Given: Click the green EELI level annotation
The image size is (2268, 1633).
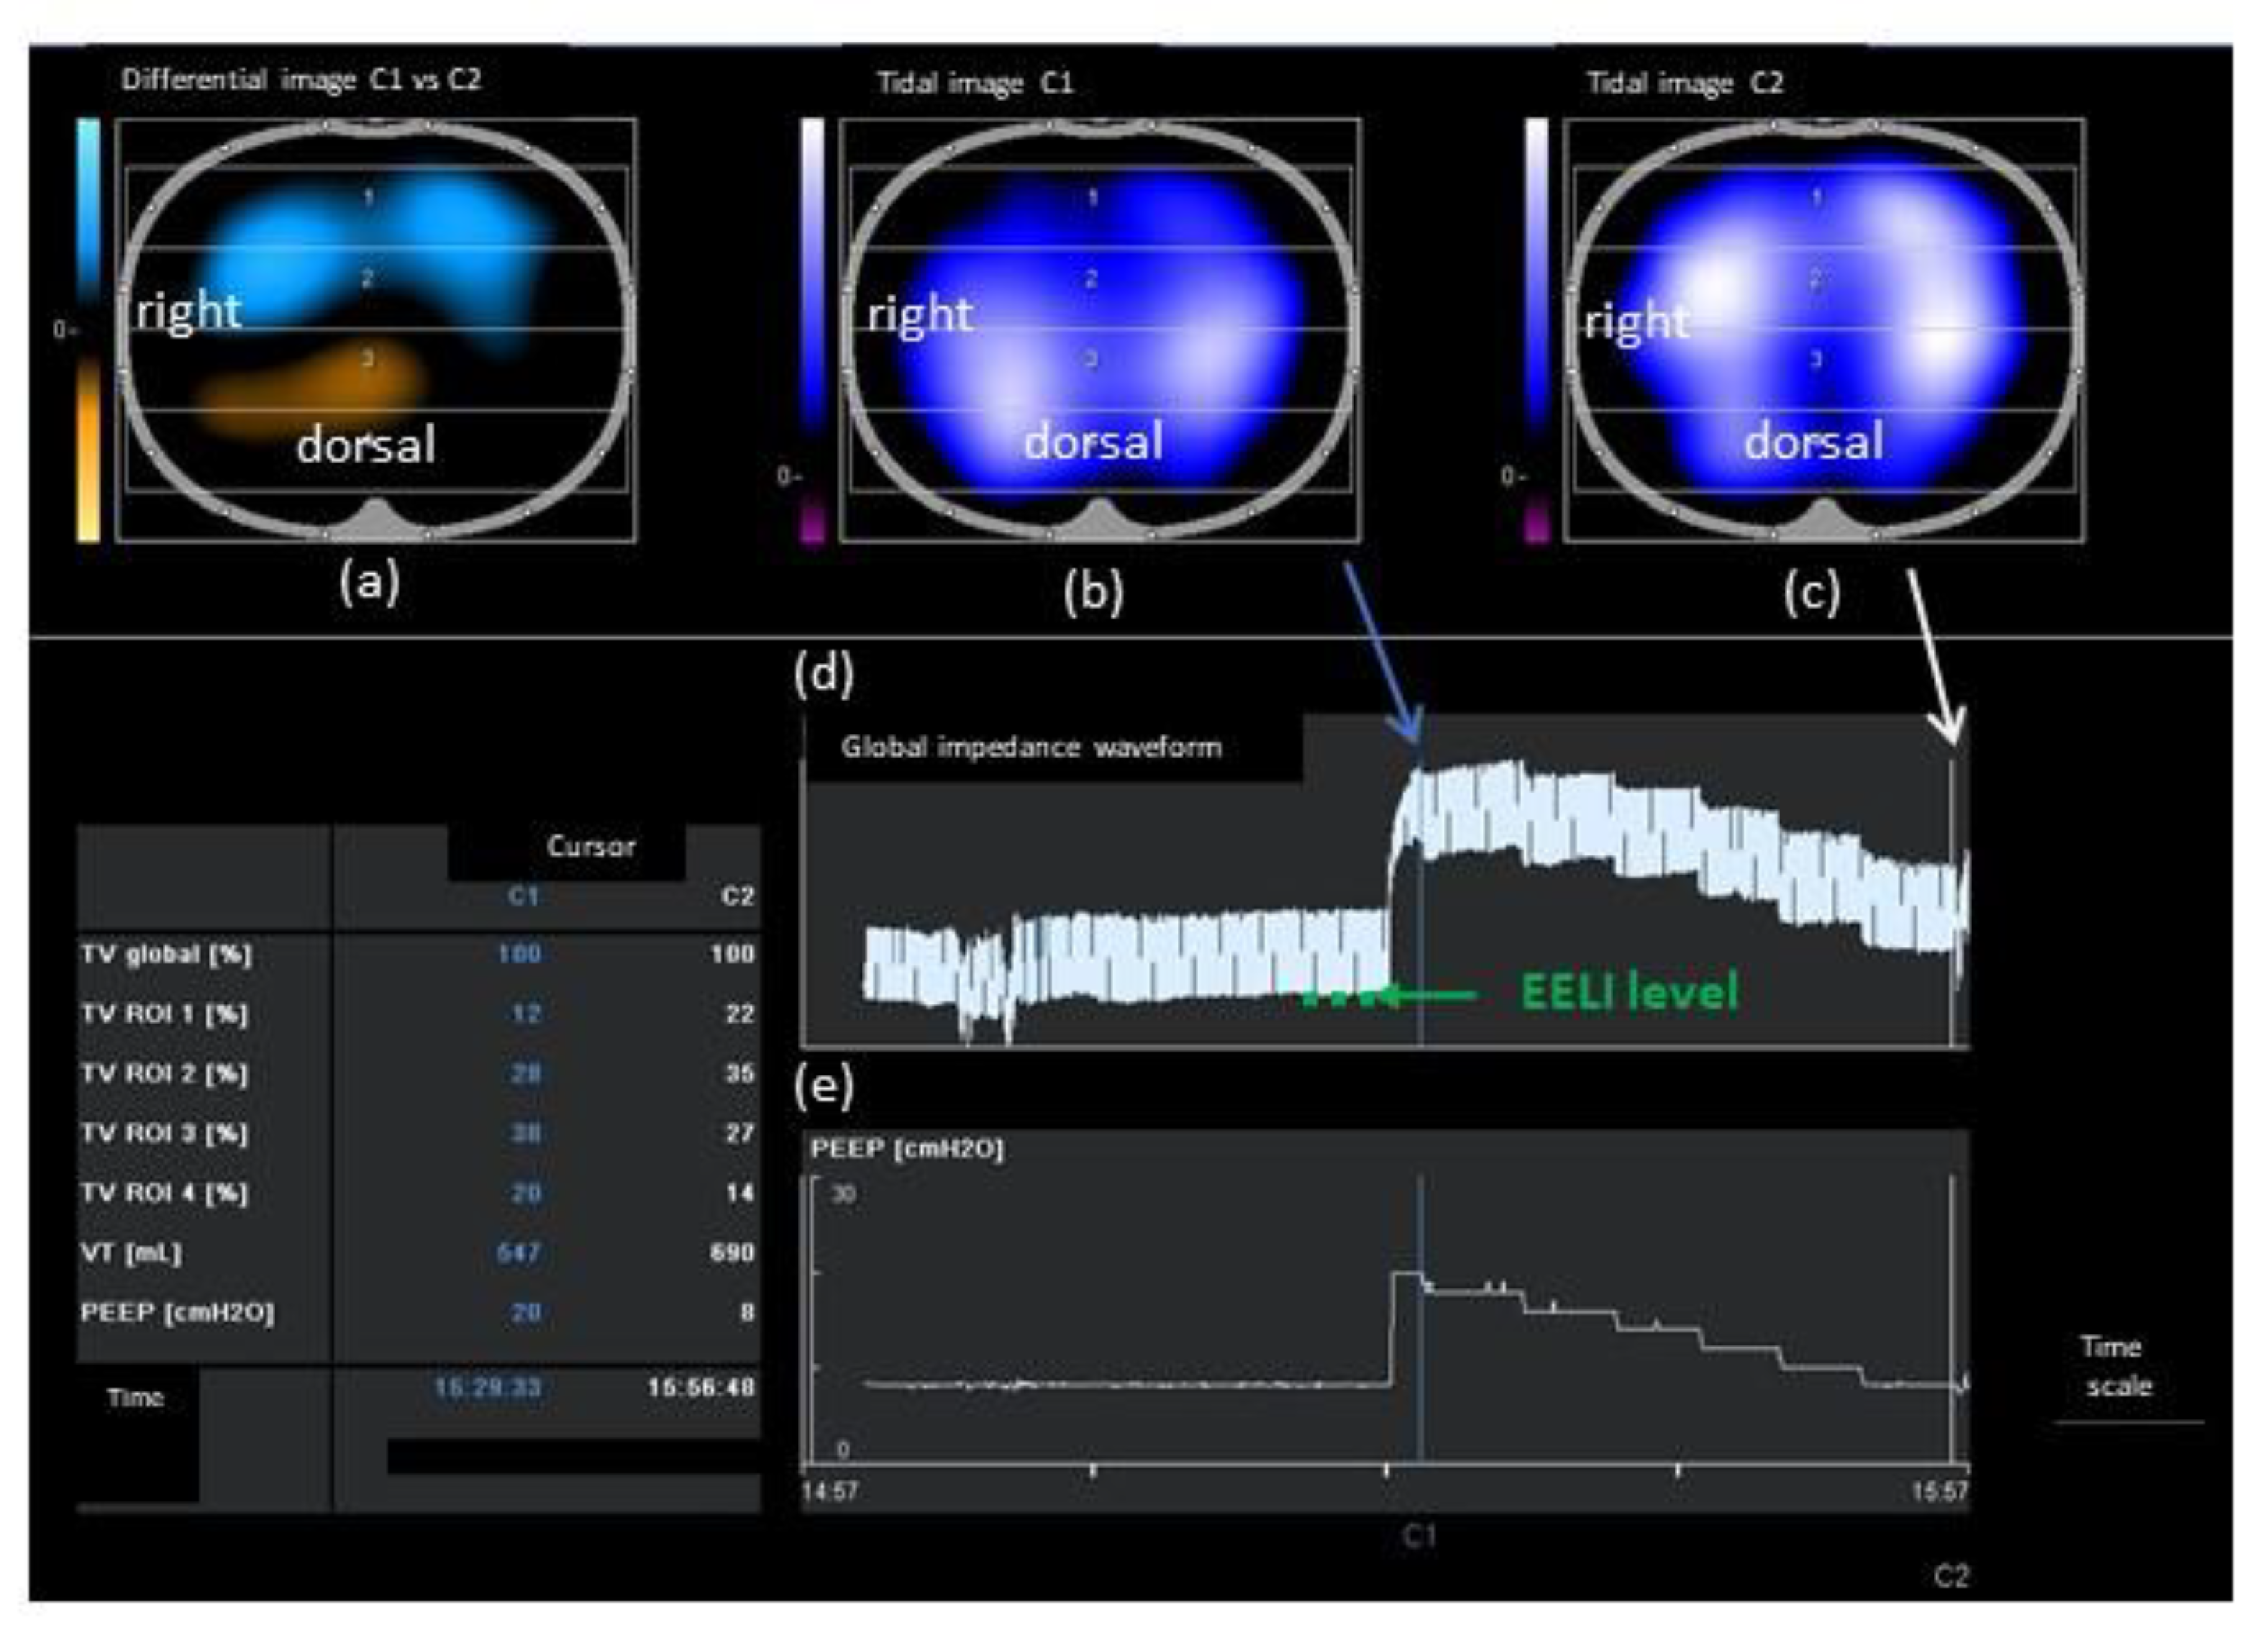Looking at the screenshot, I should [x=1628, y=992].
